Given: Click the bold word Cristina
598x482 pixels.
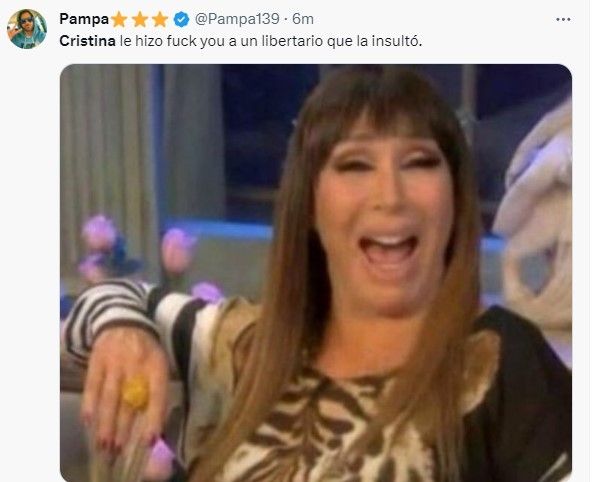Looking at the screenshot, I should 87,41.
